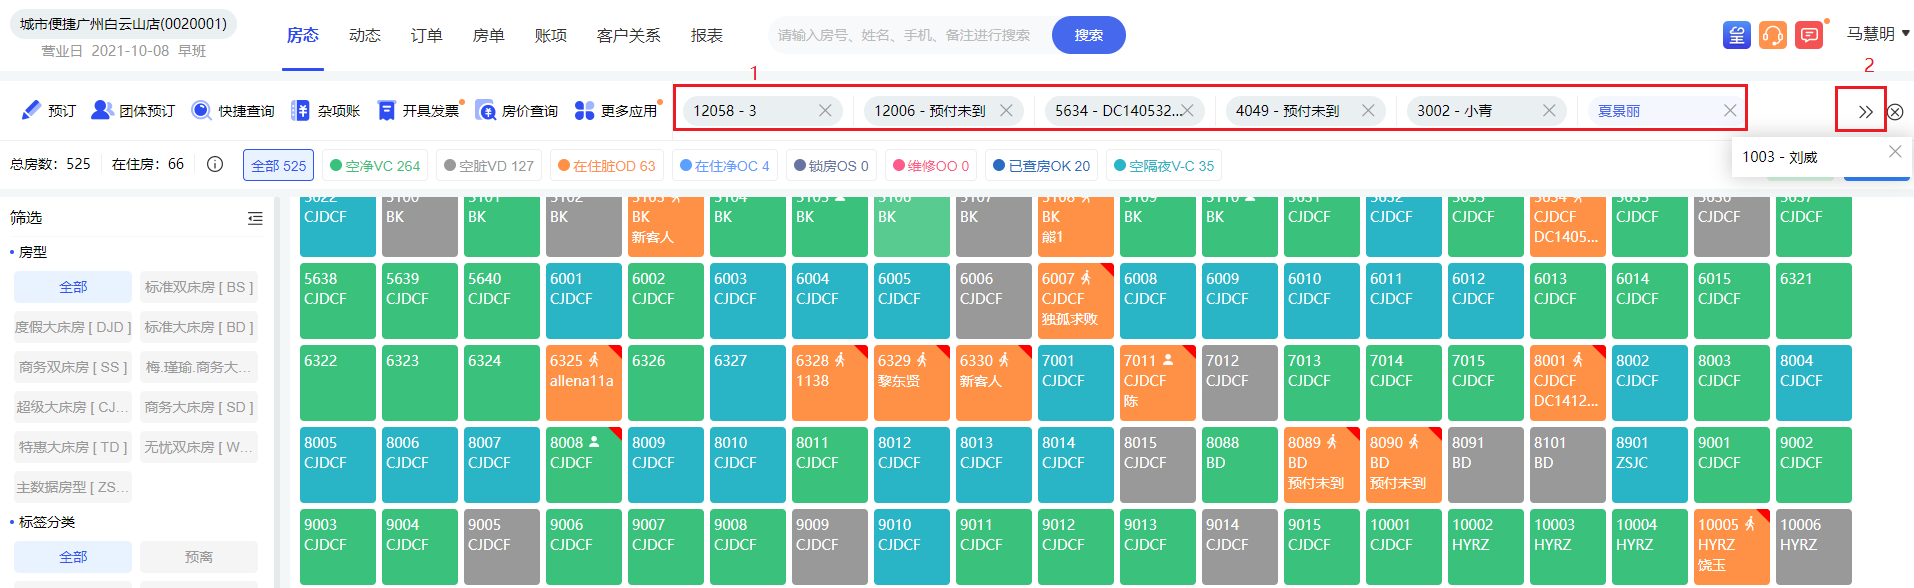Open 更多应用 more apps
The image size is (1914, 588).
coord(616,111)
